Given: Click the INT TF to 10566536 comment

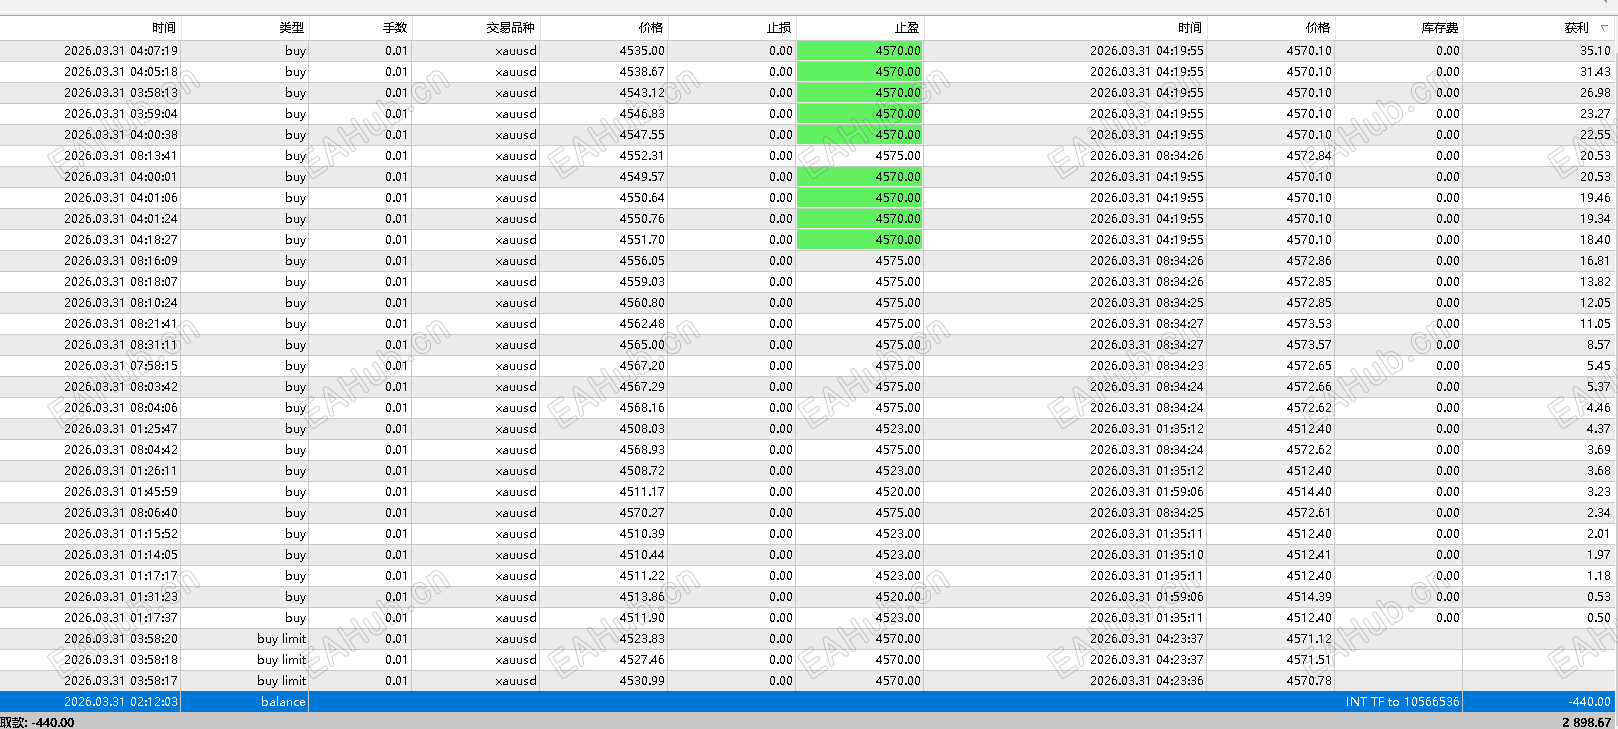Looking at the screenshot, I should tap(1402, 702).
